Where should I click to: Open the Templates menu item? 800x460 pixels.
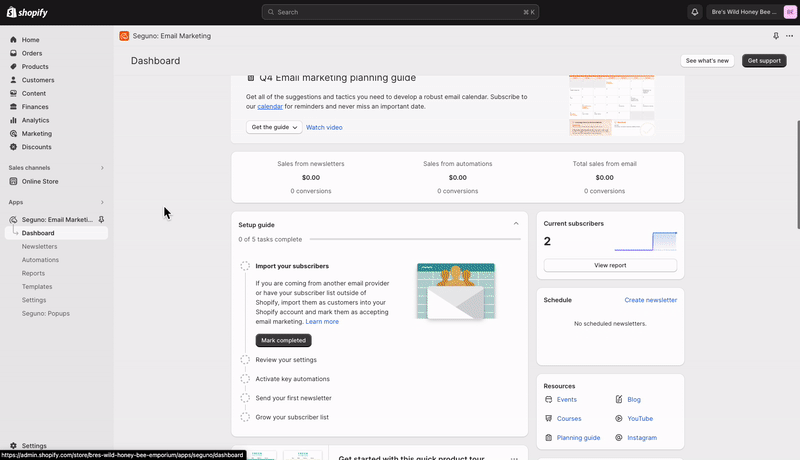pos(37,287)
